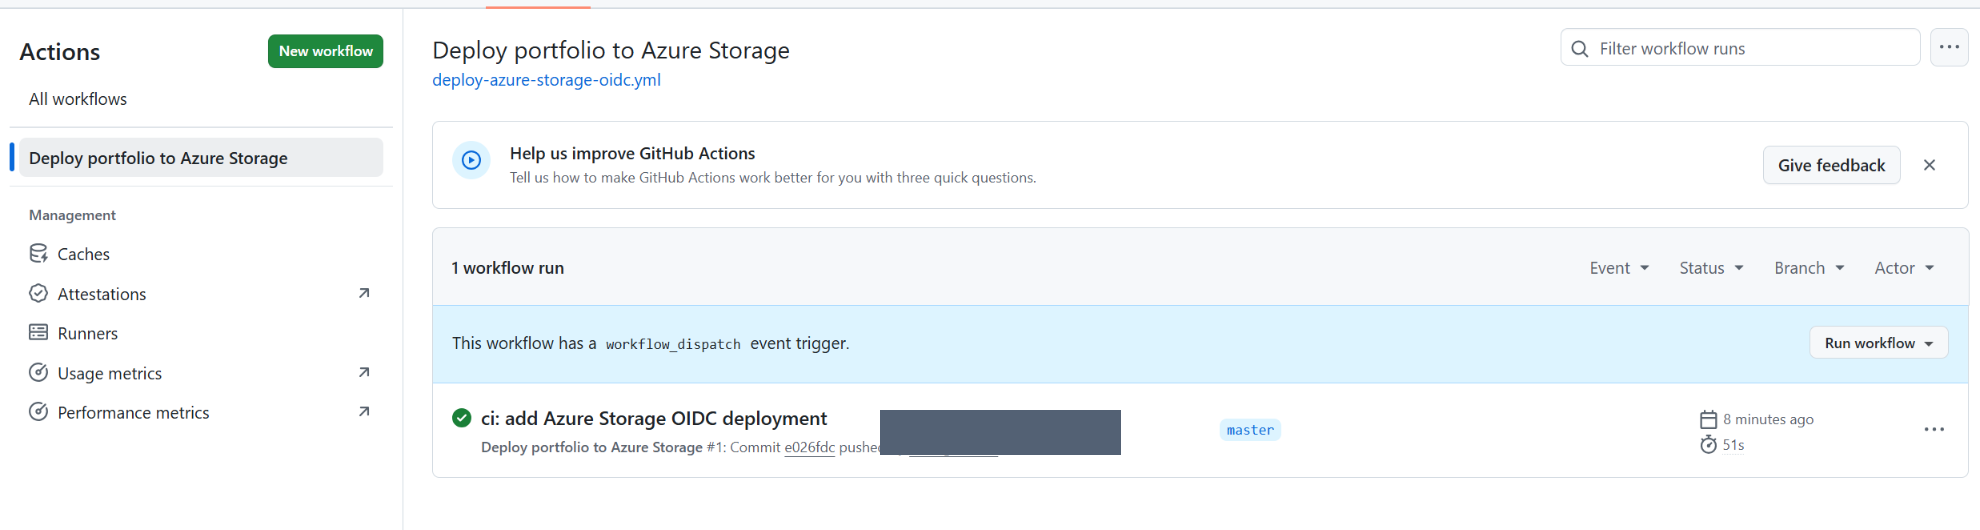Click the 'workflow_dispatch' code text

[x=673, y=344]
